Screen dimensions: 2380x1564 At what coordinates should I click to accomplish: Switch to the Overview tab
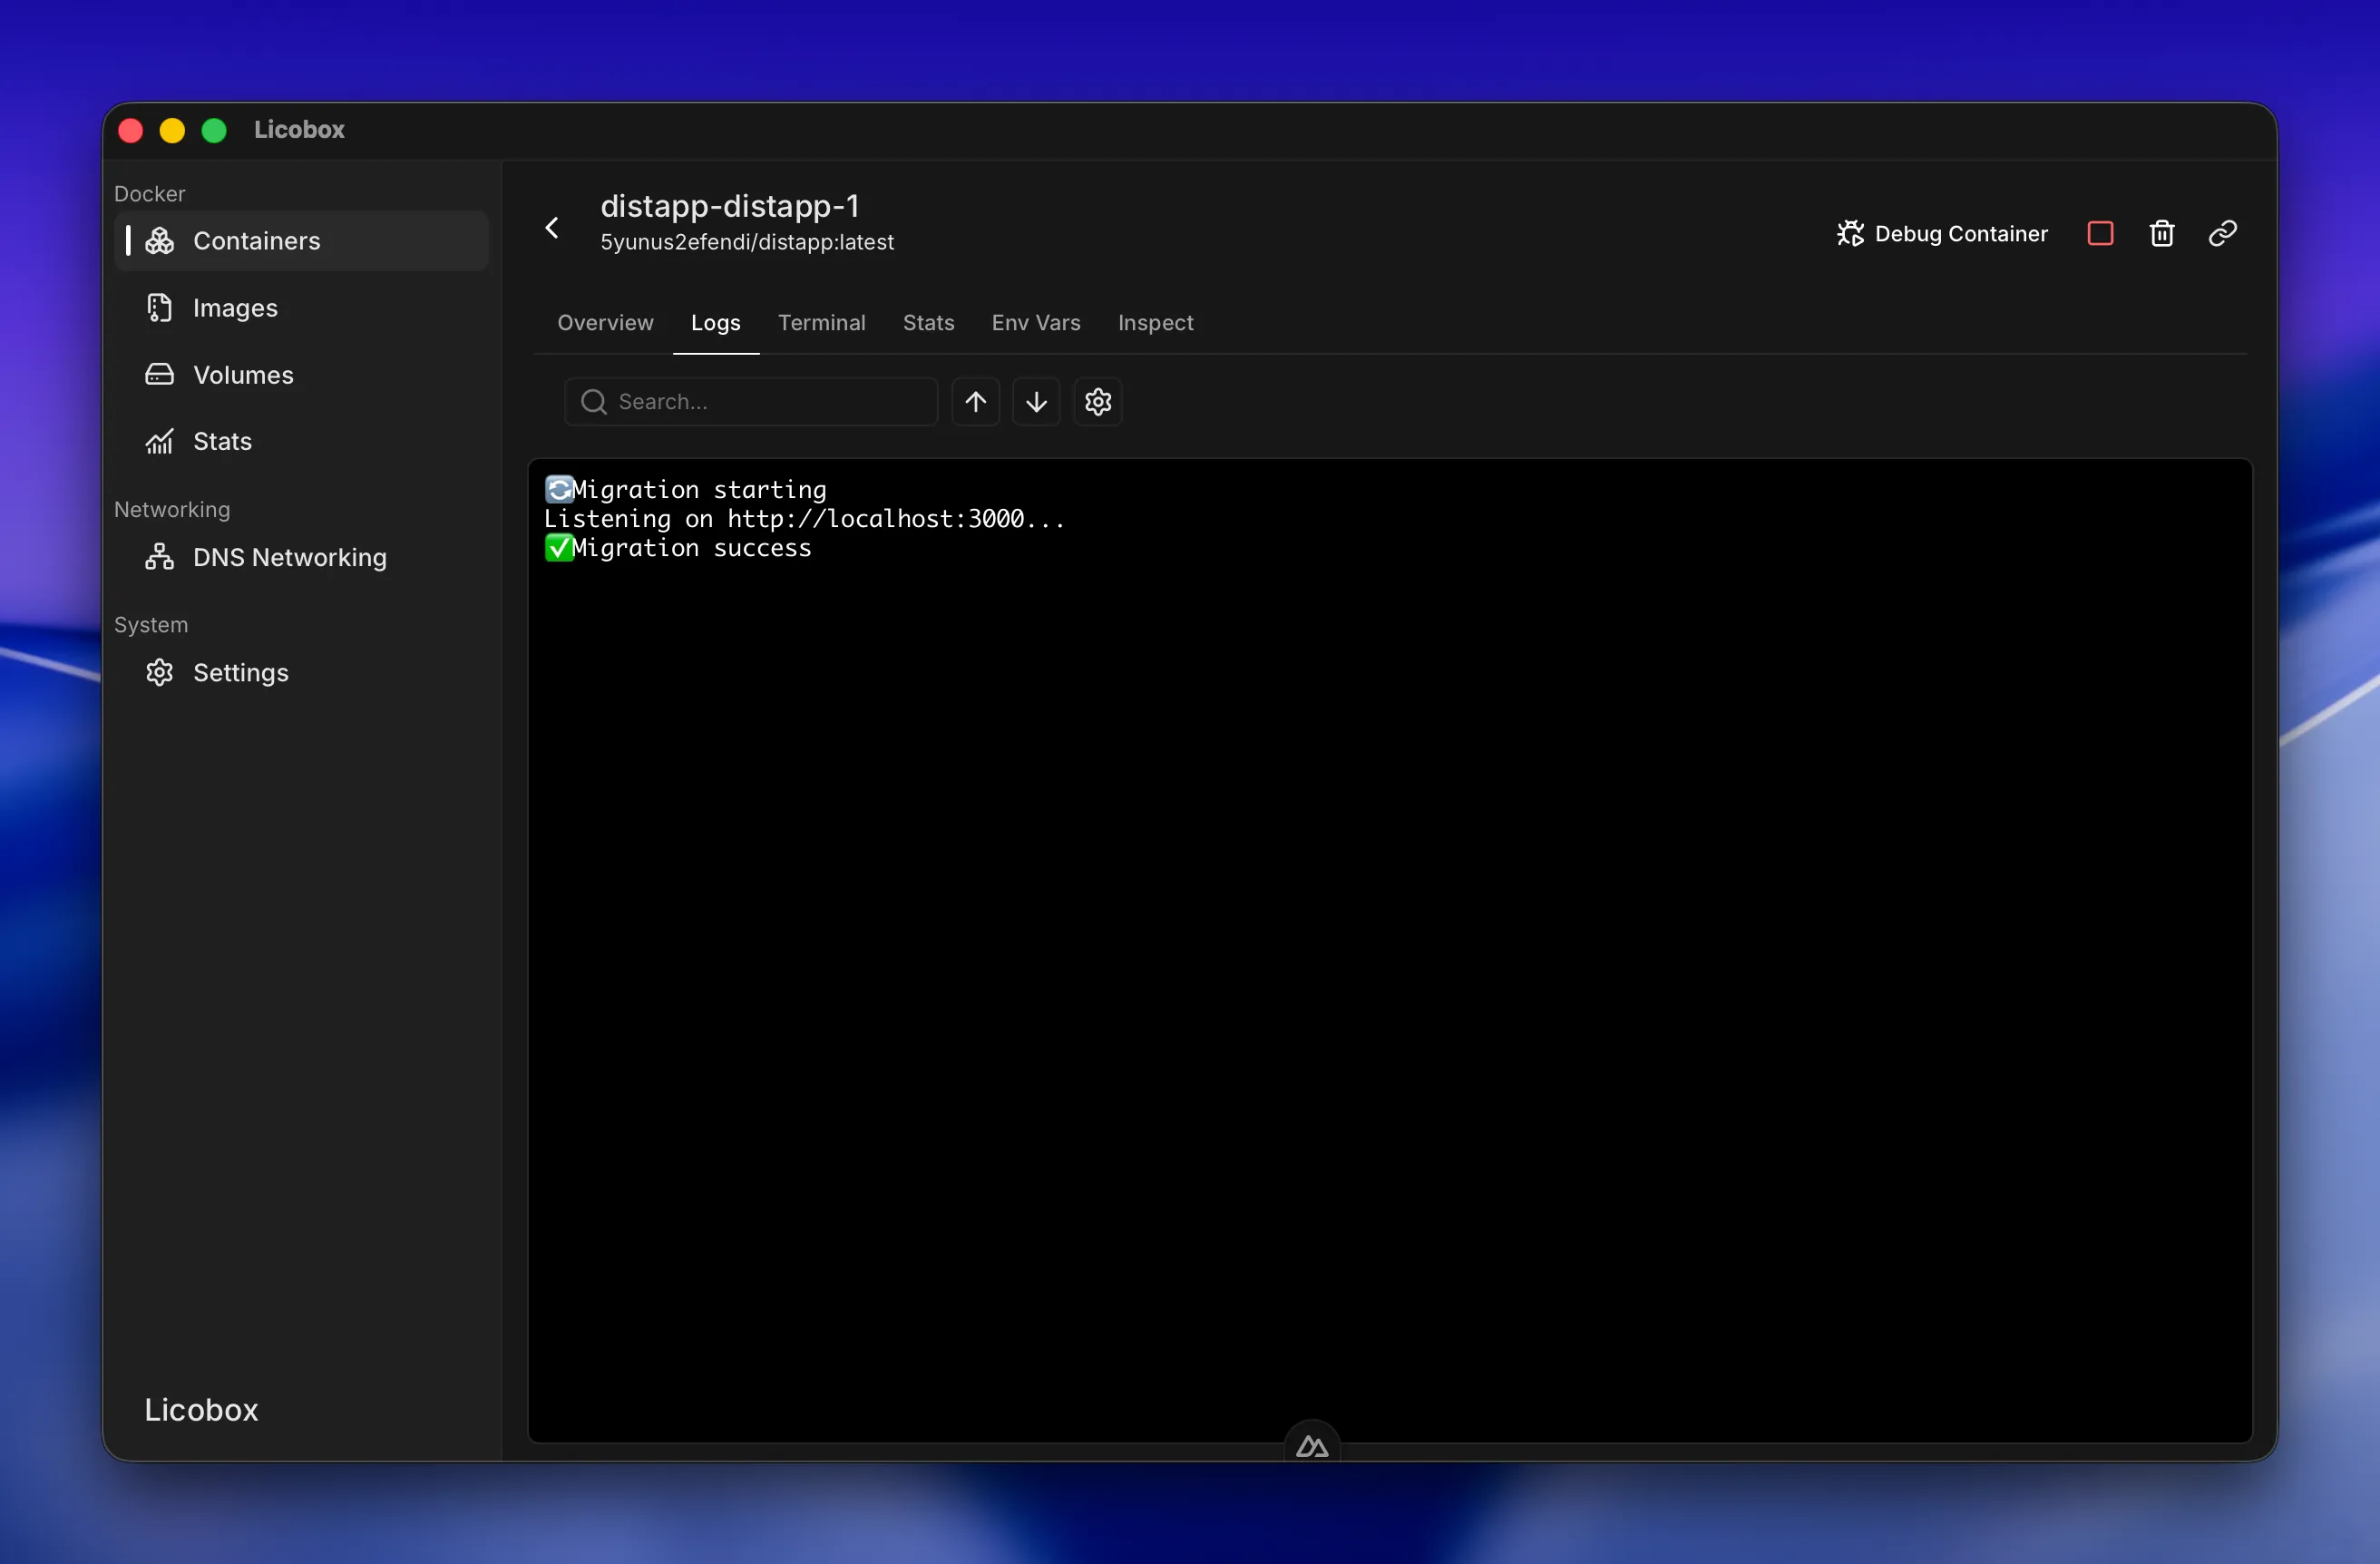coord(605,322)
